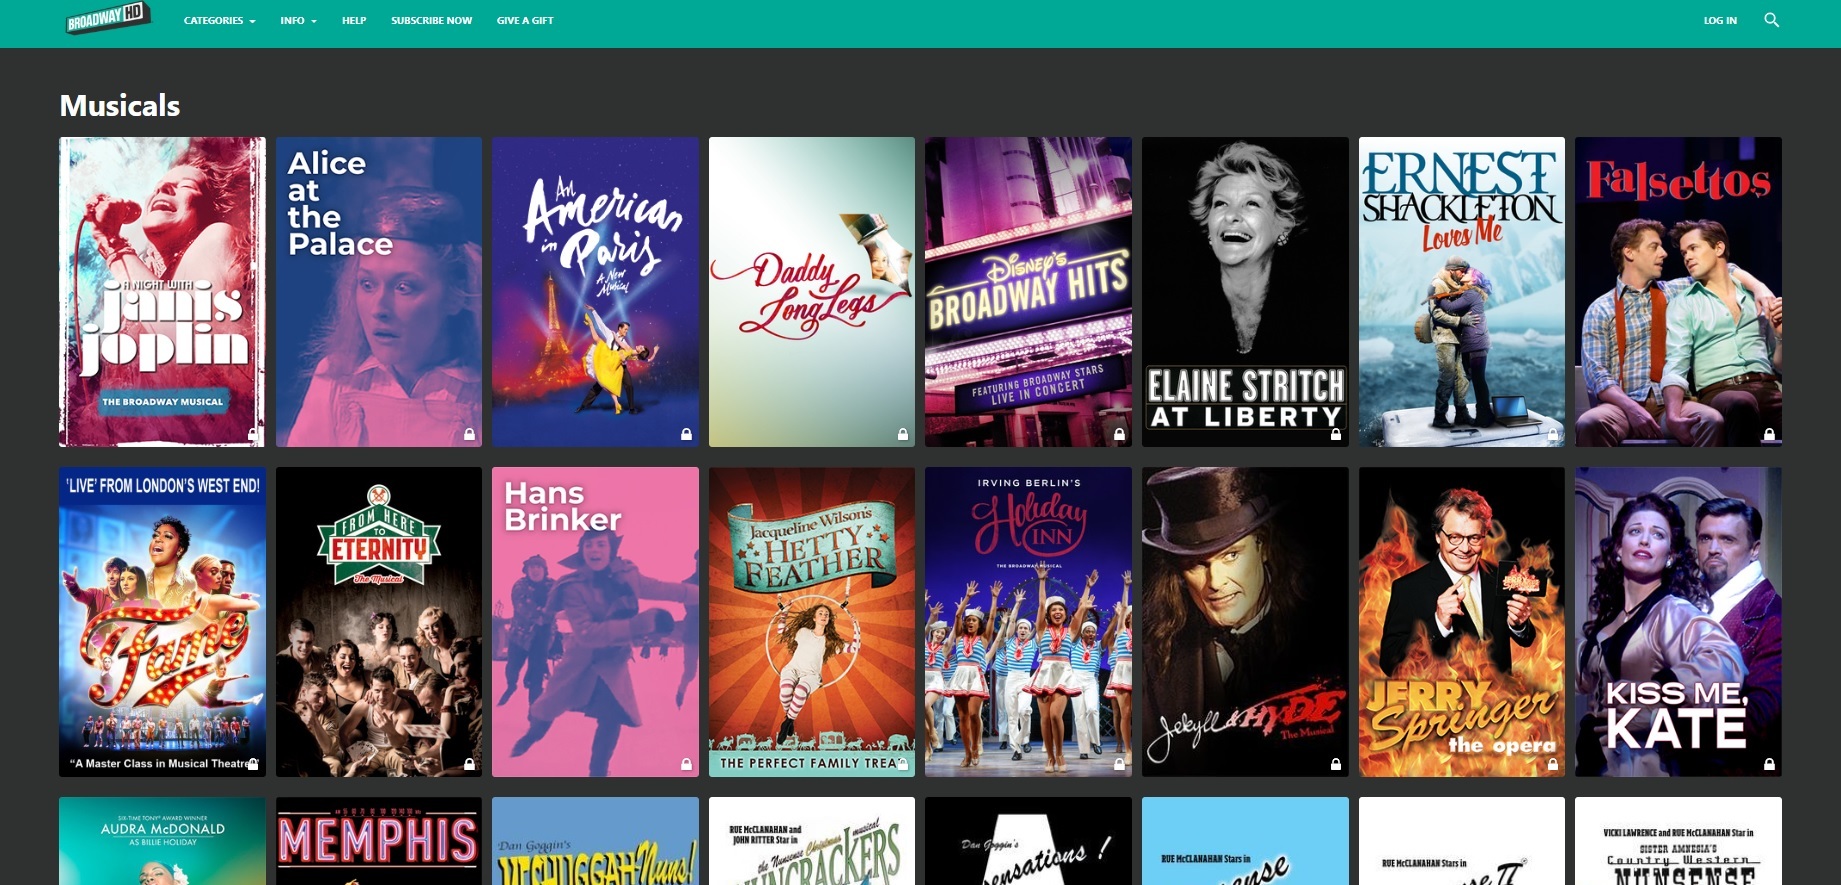Open the Memphis musical poster
The image size is (1841, 885).
[379, 841]
